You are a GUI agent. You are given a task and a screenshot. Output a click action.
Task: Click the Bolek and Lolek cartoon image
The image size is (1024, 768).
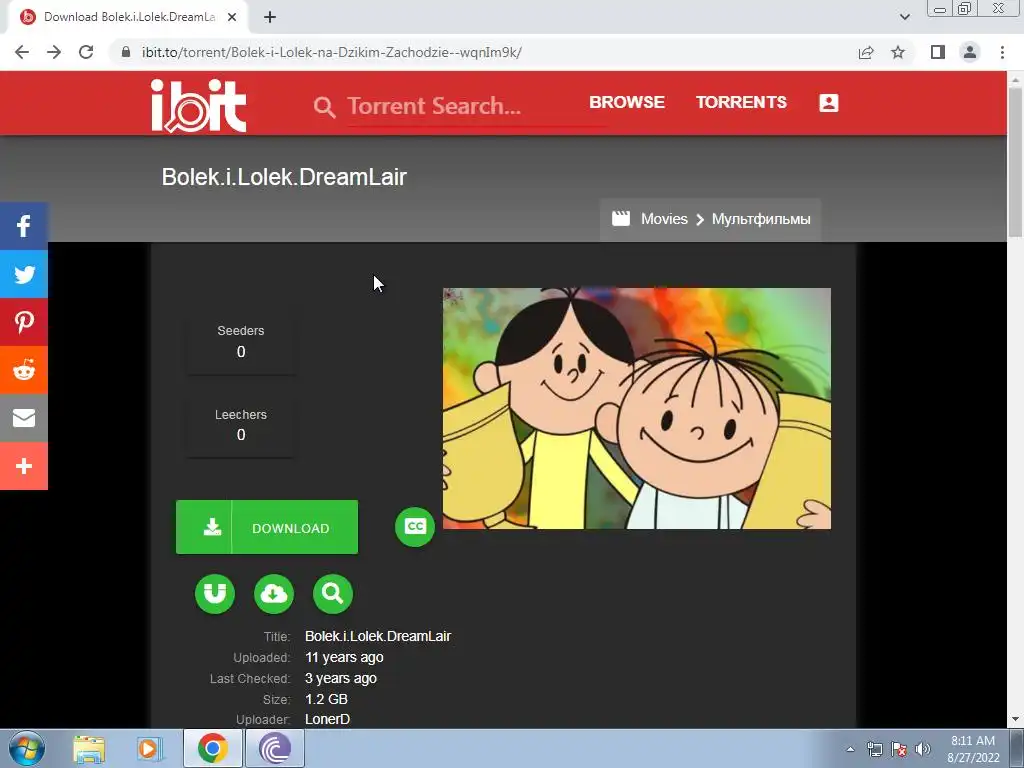[x=637, y=408]
